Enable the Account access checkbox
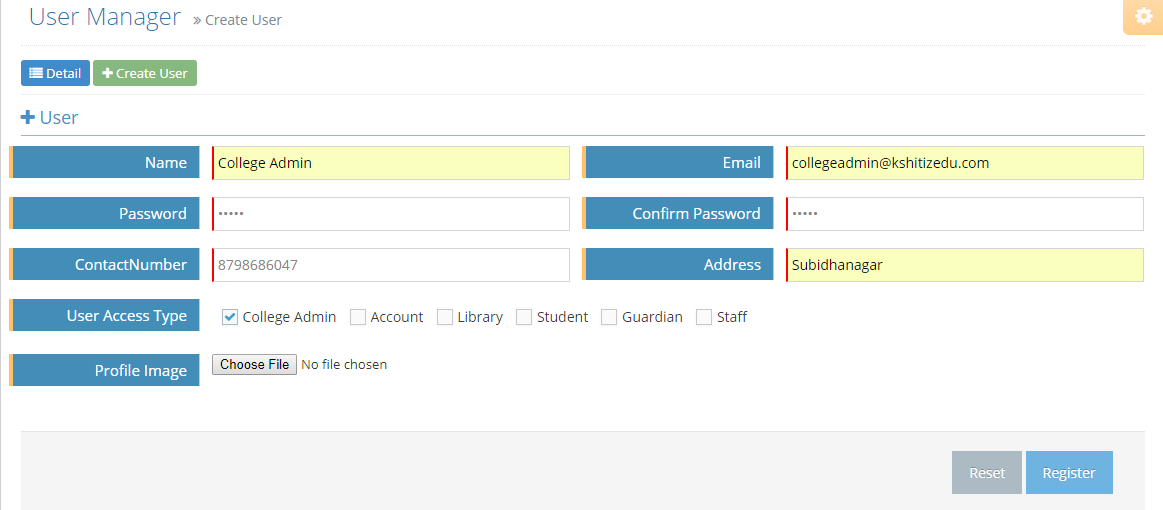Viewport: 1163px width, 510px height. tap(358, 317)
